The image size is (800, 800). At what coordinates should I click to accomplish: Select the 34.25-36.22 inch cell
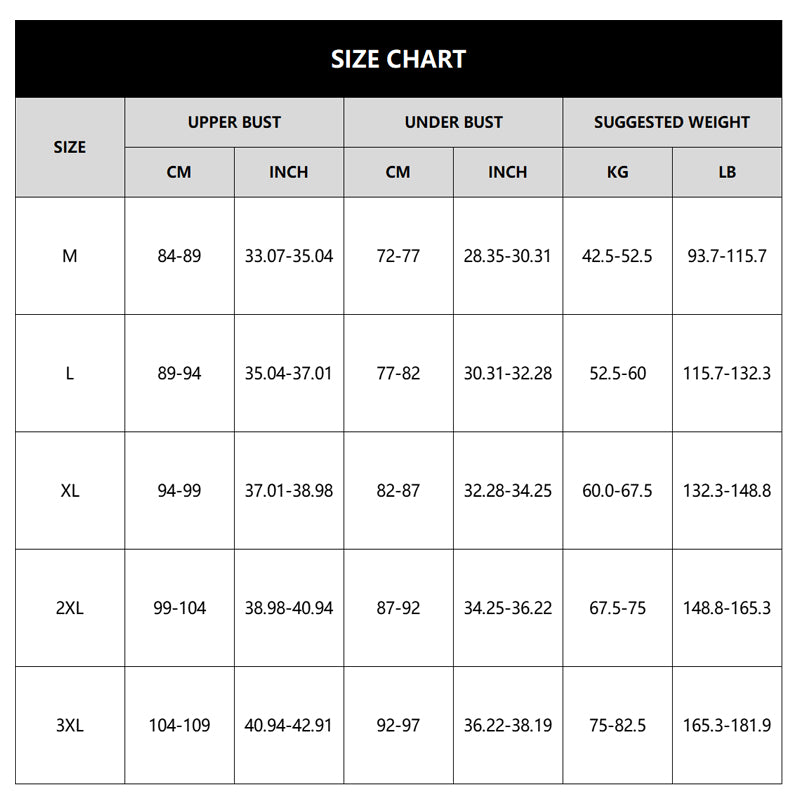click(x=508, y=608)
